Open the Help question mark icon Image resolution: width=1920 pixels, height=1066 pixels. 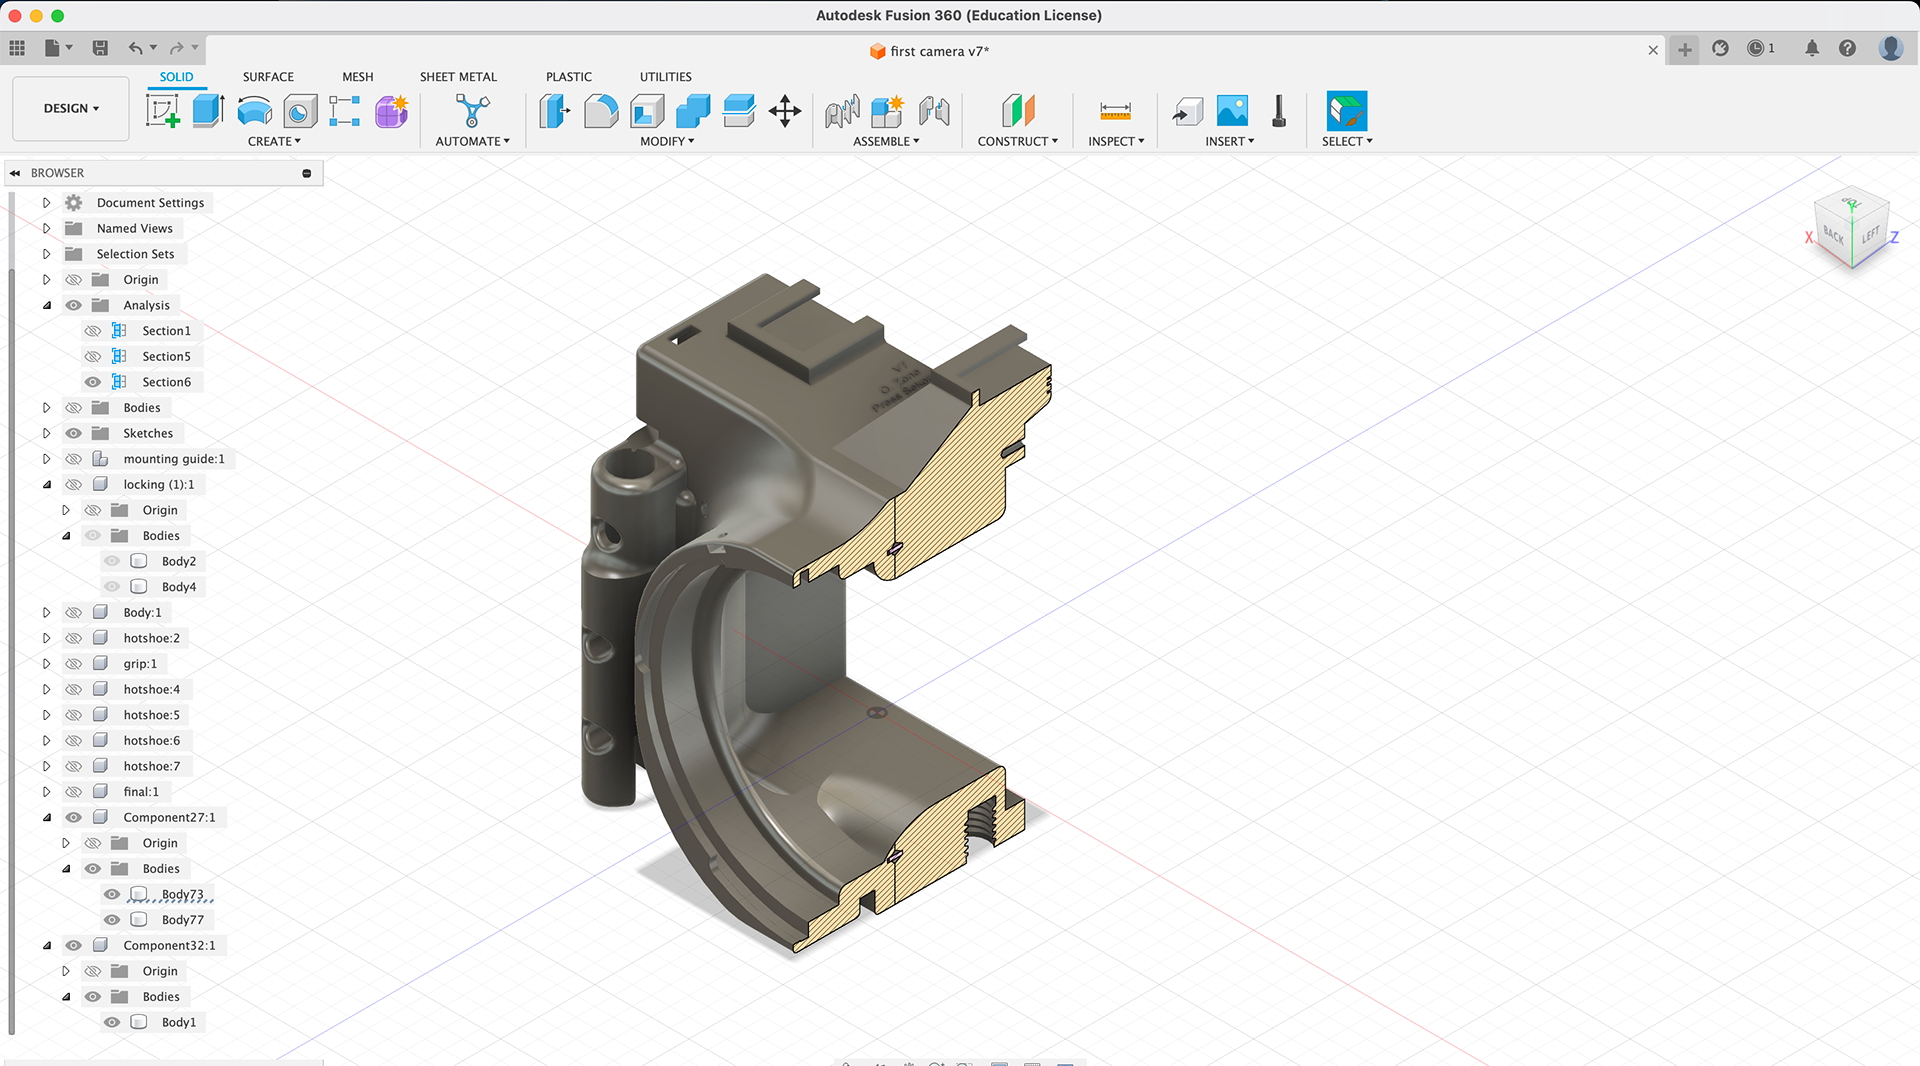pos(1847,48)
